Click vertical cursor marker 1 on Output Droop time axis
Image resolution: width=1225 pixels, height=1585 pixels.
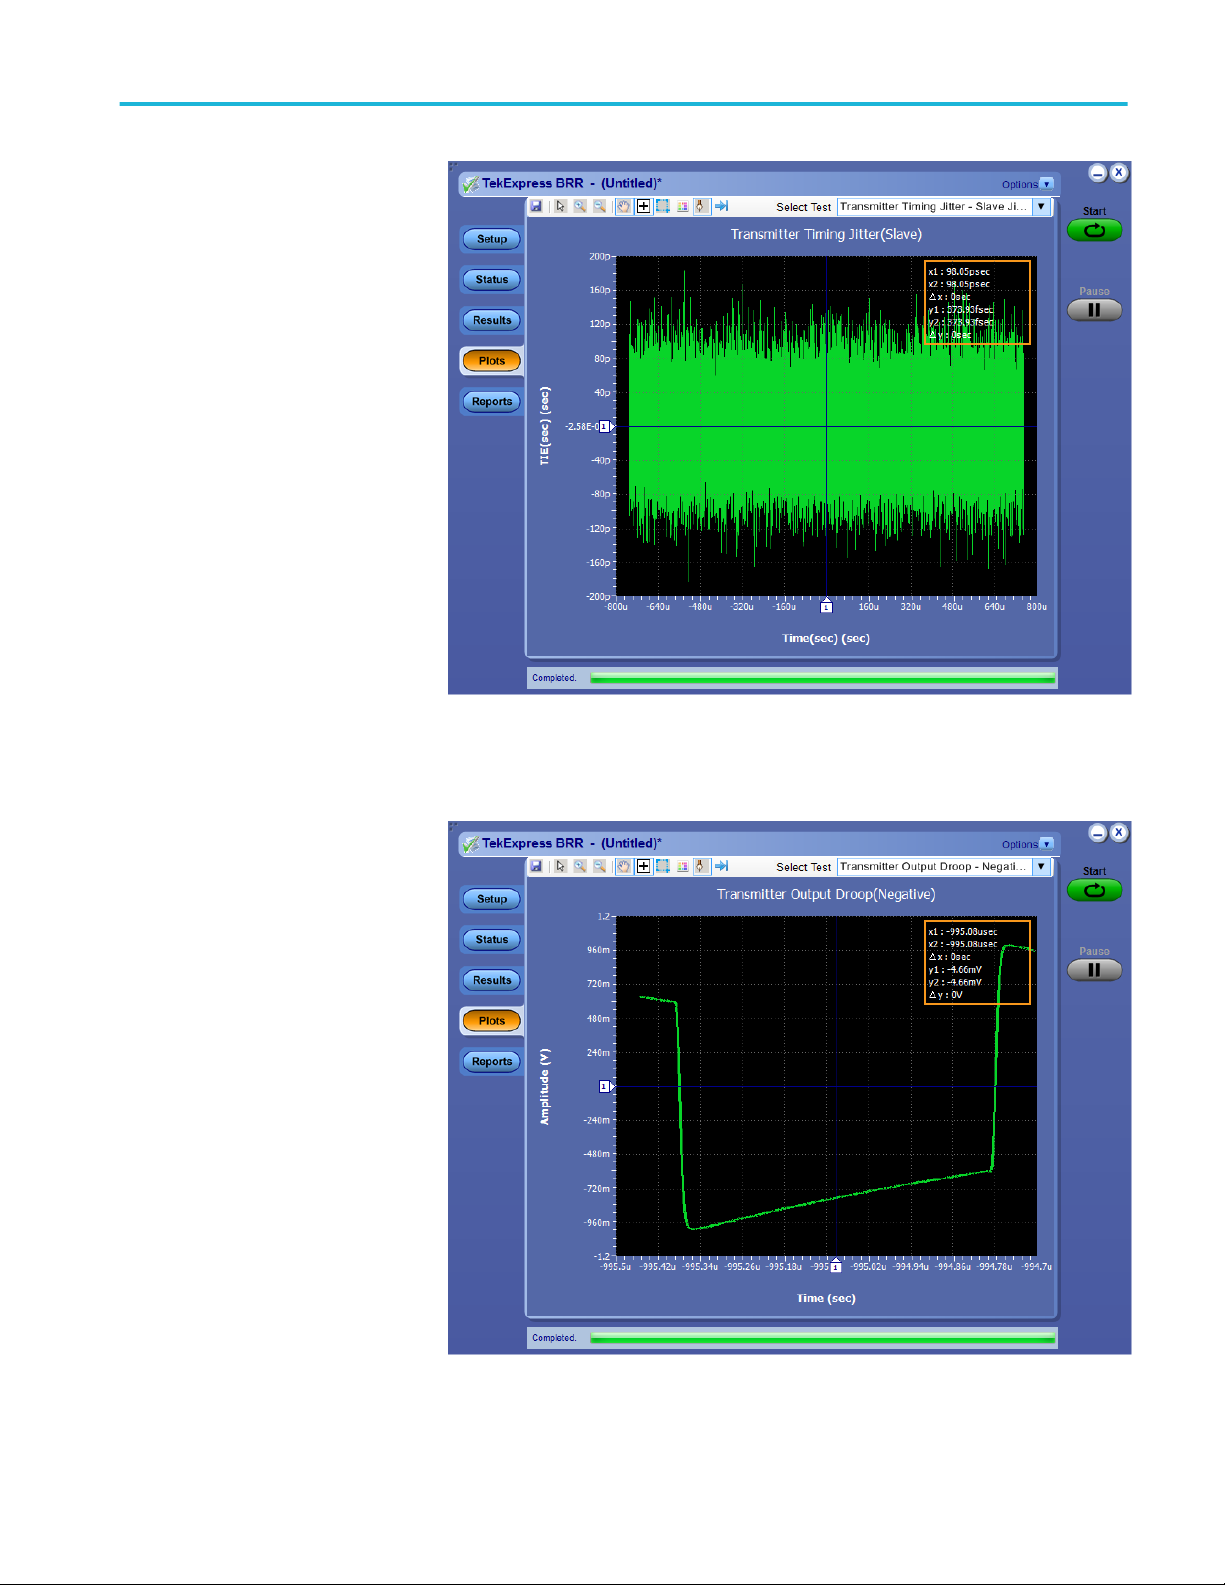(836, 1266)
